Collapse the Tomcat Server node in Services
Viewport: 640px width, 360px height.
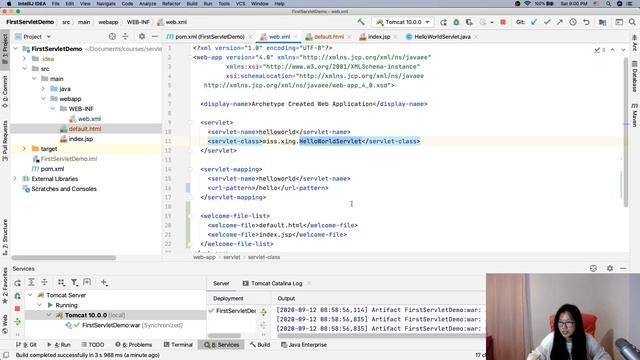(30, 295)
